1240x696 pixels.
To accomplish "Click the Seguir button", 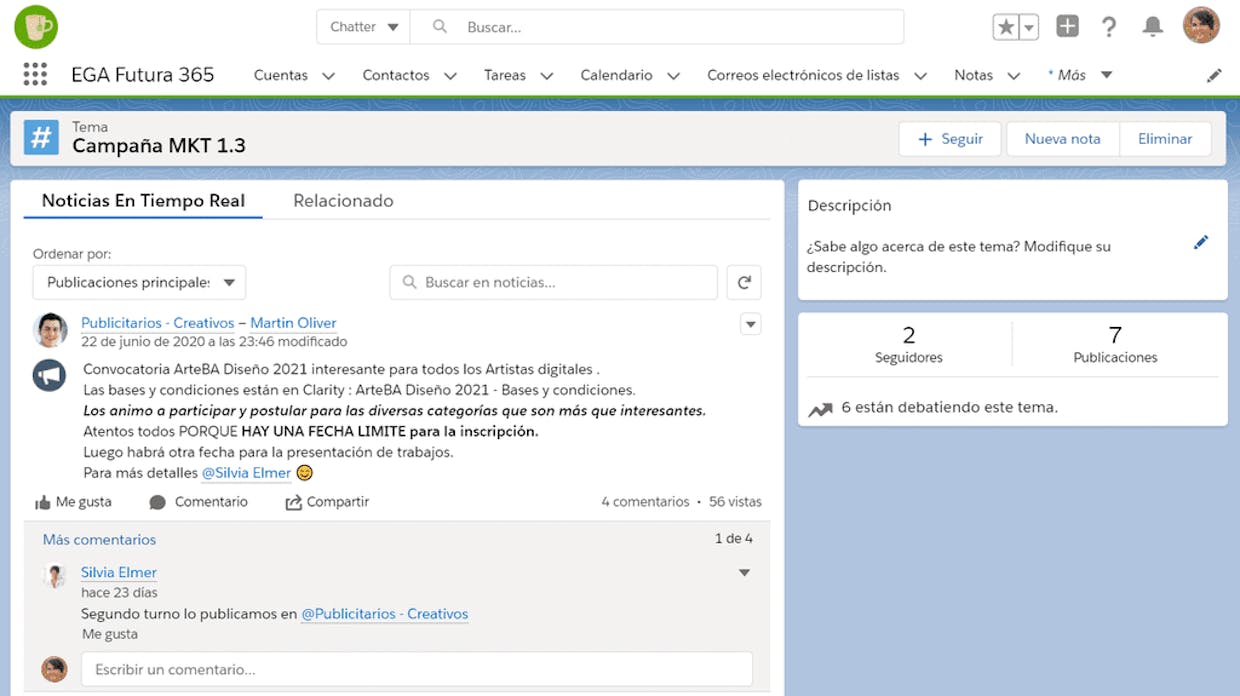I will 950,139.
